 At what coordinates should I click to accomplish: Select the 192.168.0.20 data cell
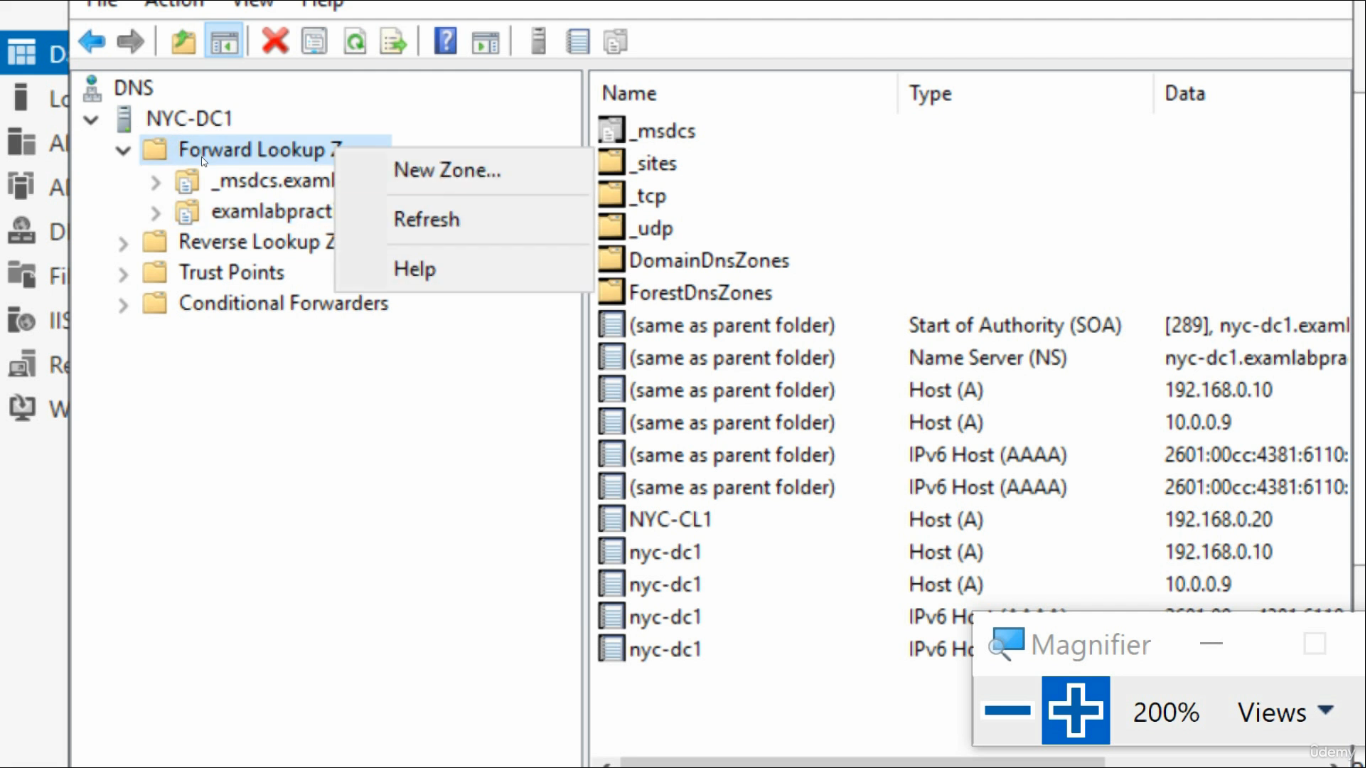[x=1218, y=520]
